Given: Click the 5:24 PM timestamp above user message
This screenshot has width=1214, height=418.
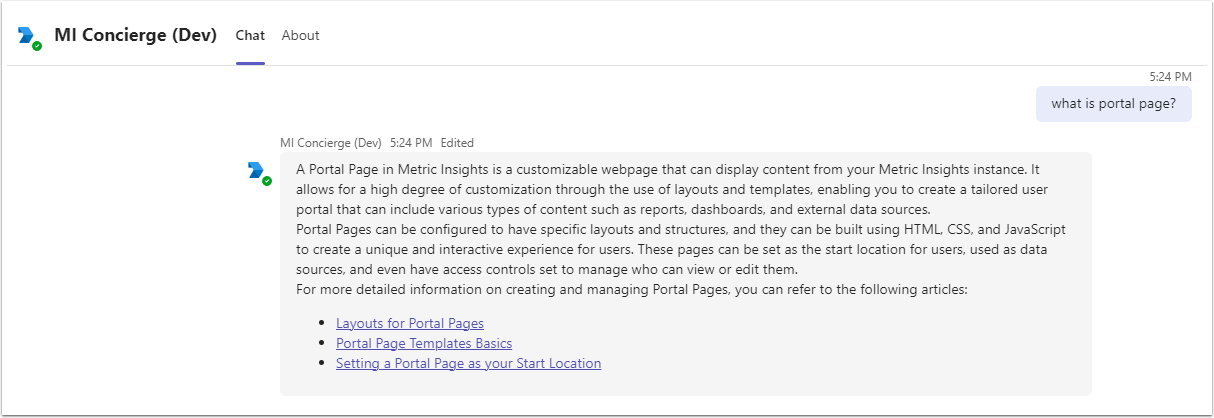Looking at the screenshot, I should point(1170,77).
